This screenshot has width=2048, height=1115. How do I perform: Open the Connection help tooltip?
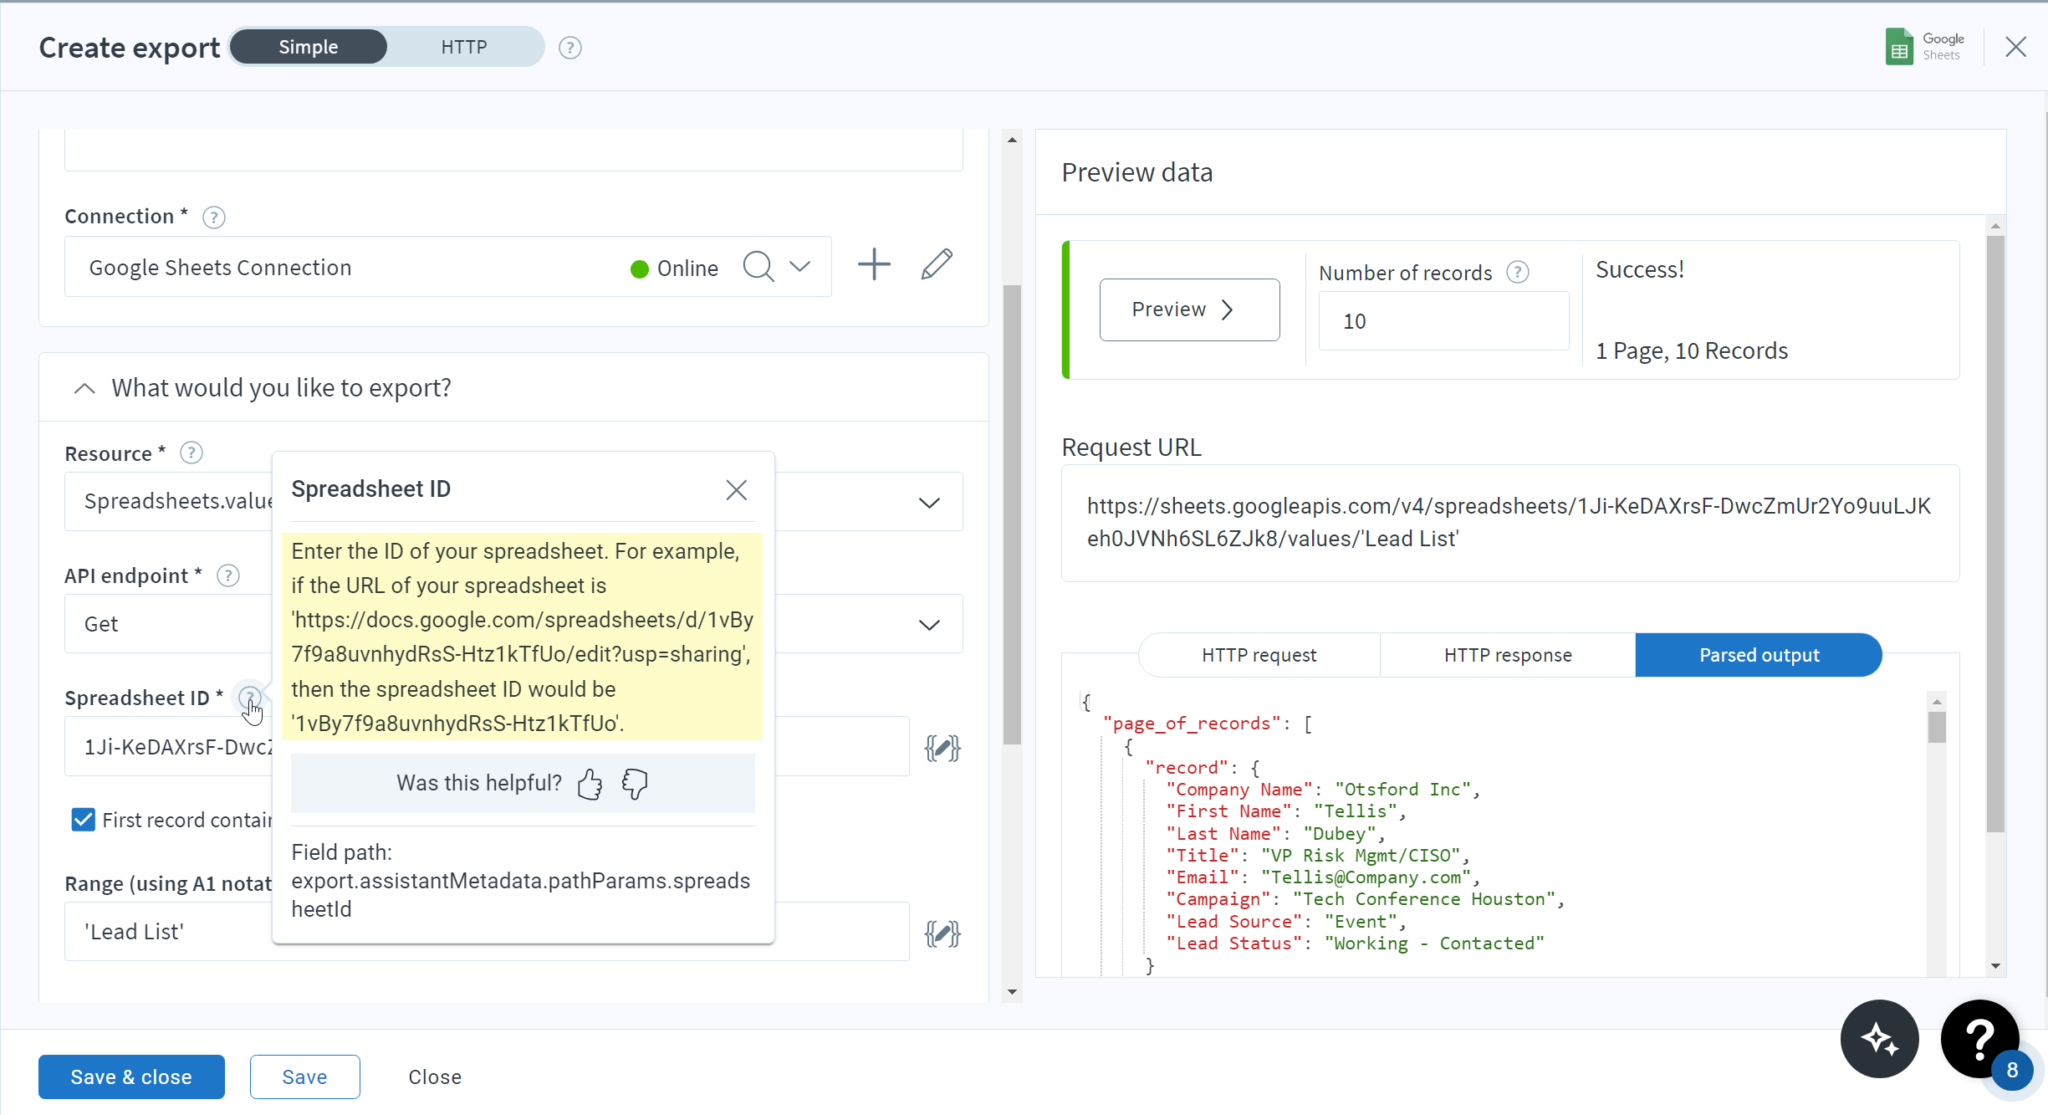pyautogui.click(x=213, y=216)
